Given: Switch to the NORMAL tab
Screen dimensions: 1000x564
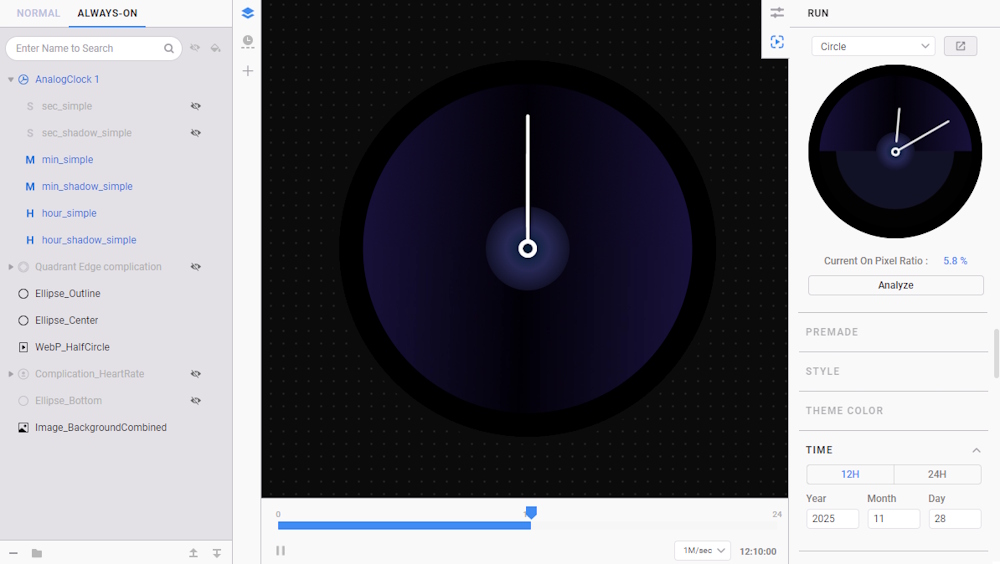Looking at the screenshot, I should coord(38,13).
